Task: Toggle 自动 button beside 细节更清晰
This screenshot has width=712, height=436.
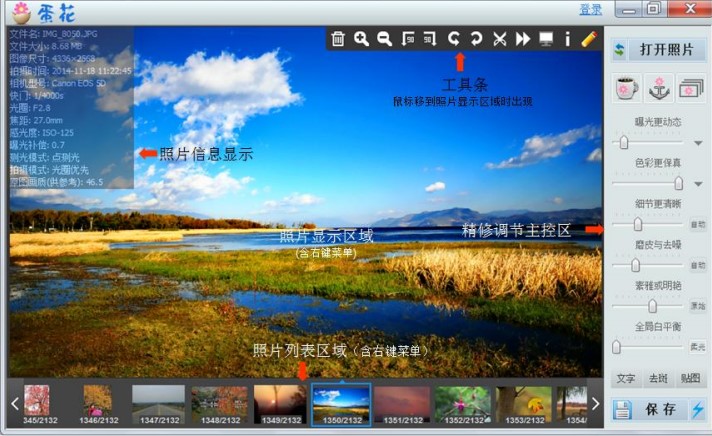Action: 698,224
